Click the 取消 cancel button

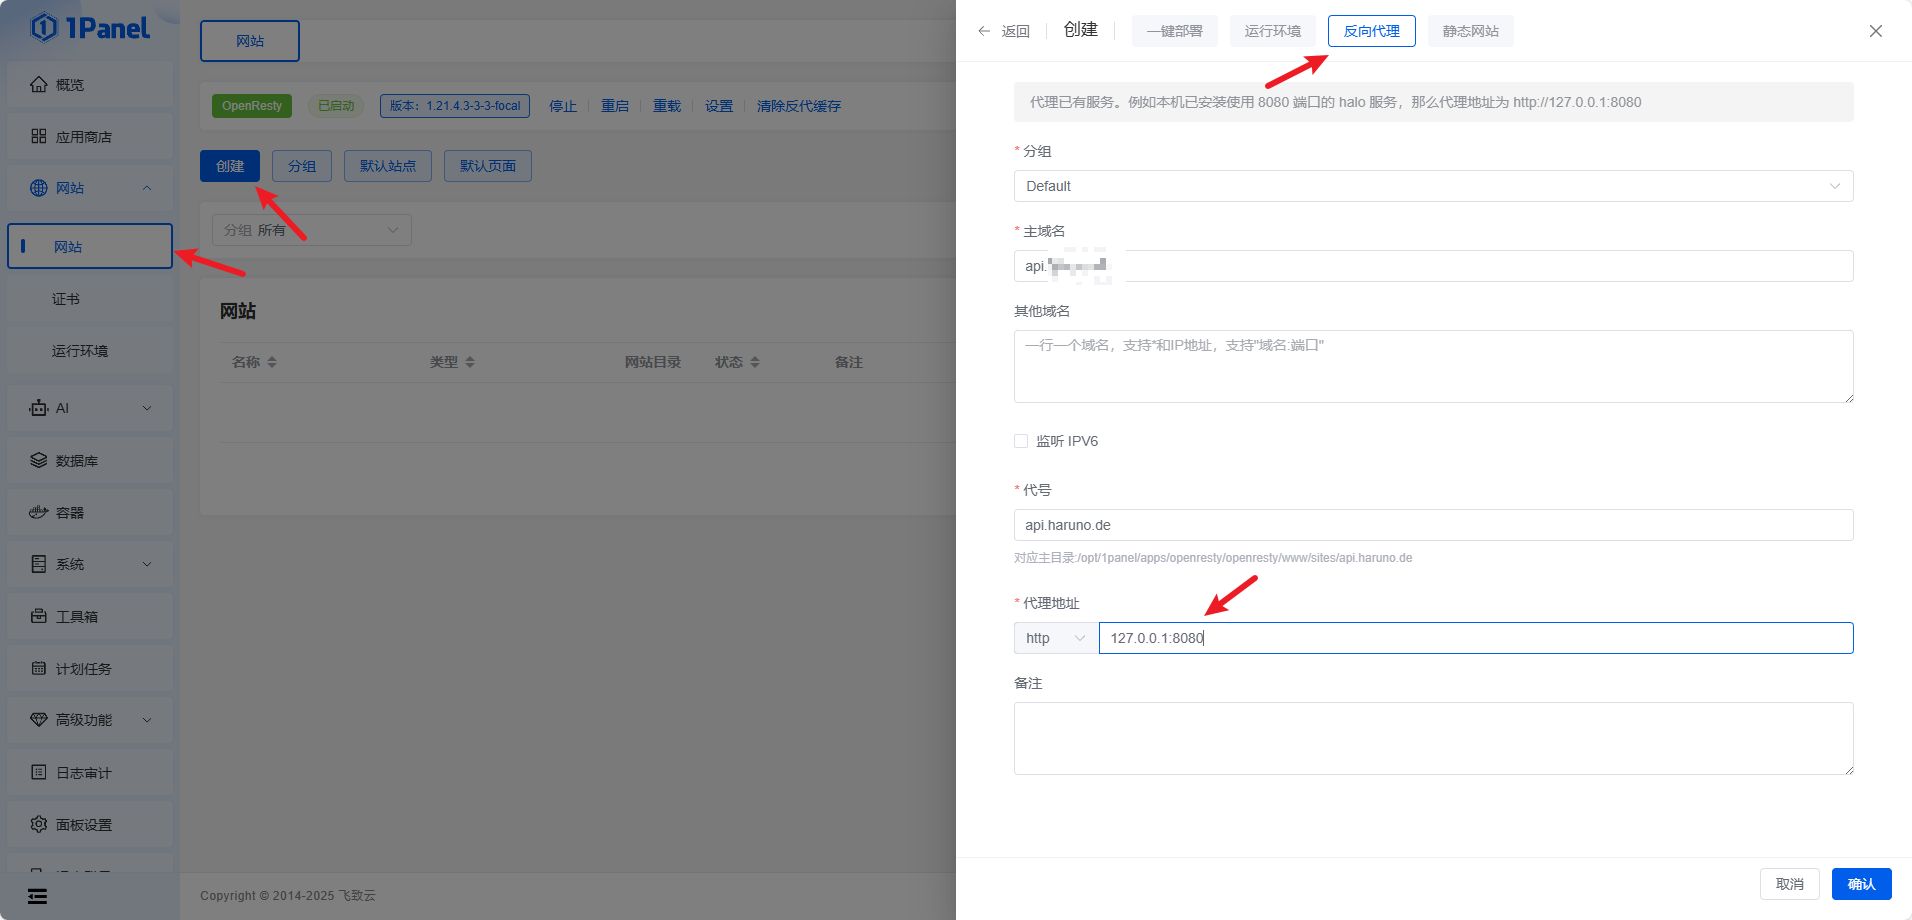click(1789, 884)
